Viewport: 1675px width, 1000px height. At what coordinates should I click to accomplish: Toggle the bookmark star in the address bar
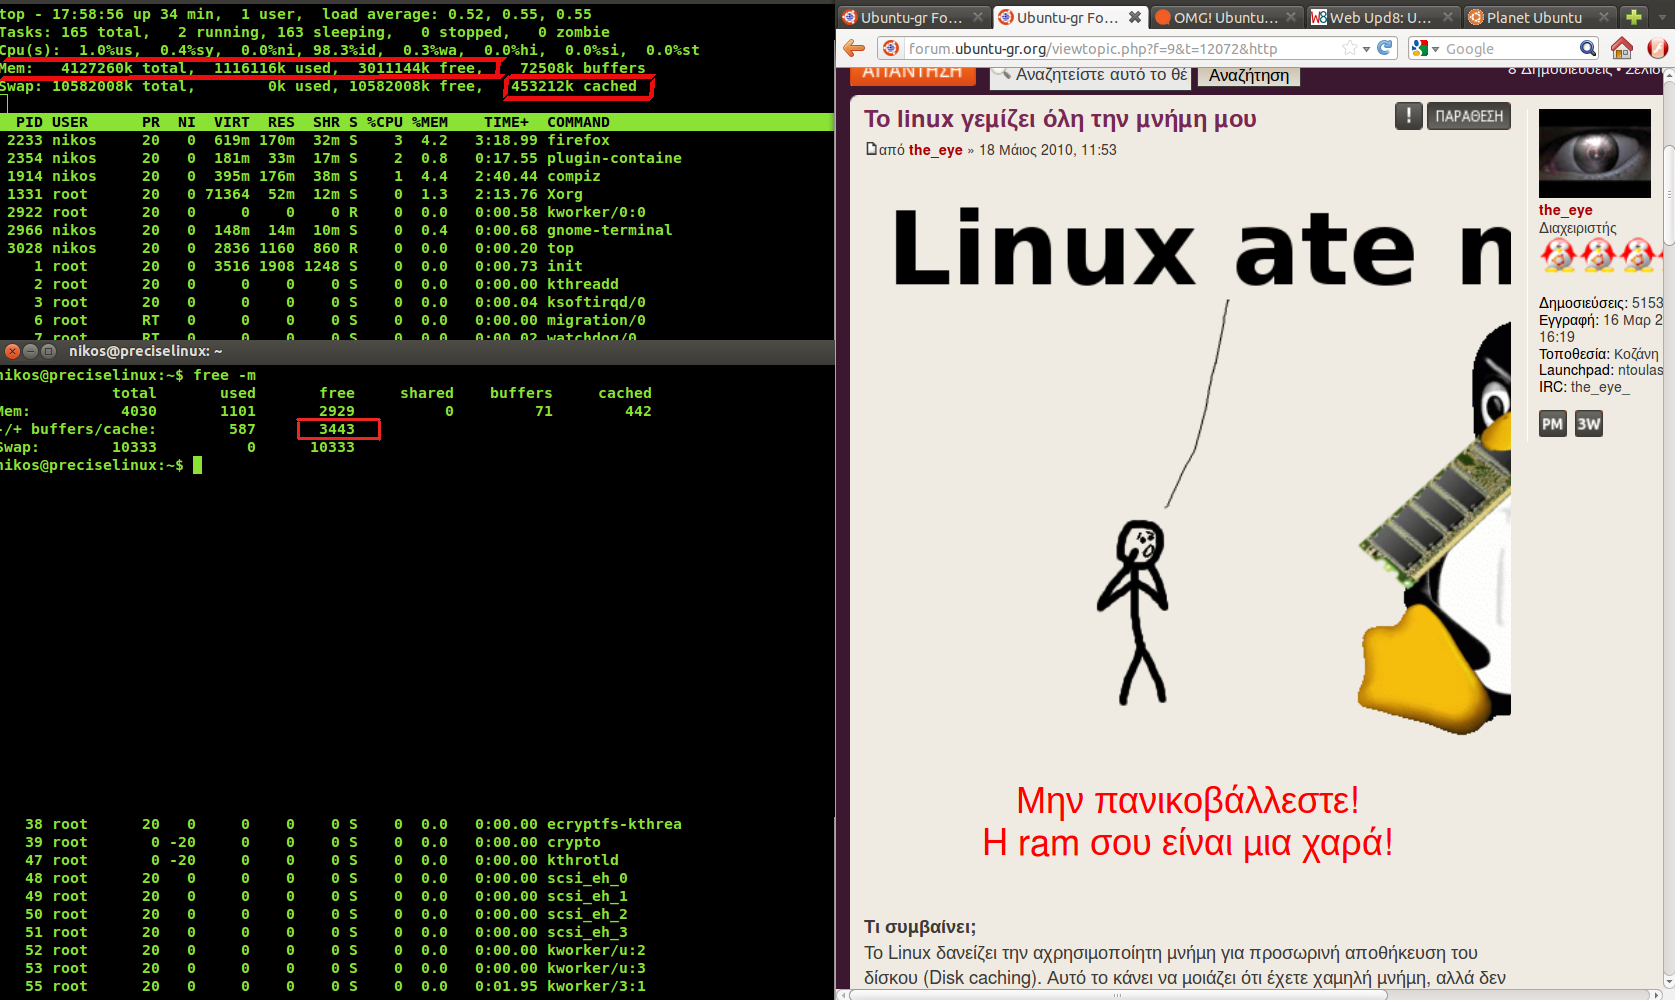tap(1350, 48)
